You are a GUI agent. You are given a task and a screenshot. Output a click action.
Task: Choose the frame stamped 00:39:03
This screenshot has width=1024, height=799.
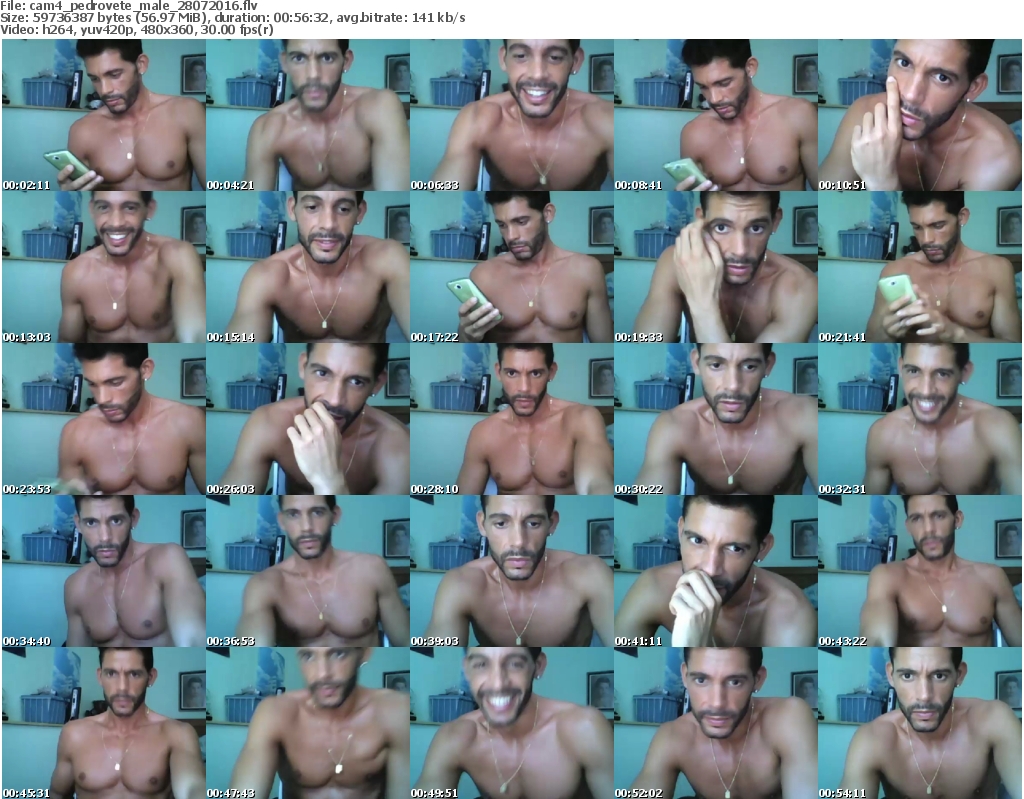(x=511, y=571)
